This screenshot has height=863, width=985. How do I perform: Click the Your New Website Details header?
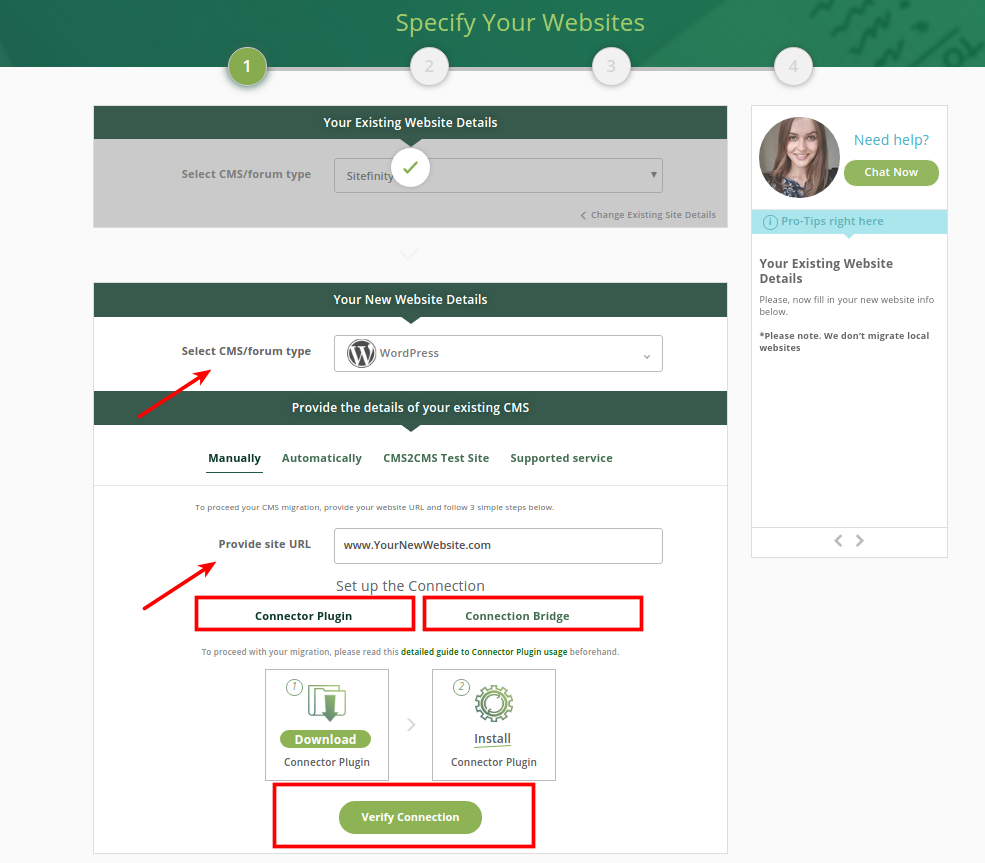coord(410,300)
